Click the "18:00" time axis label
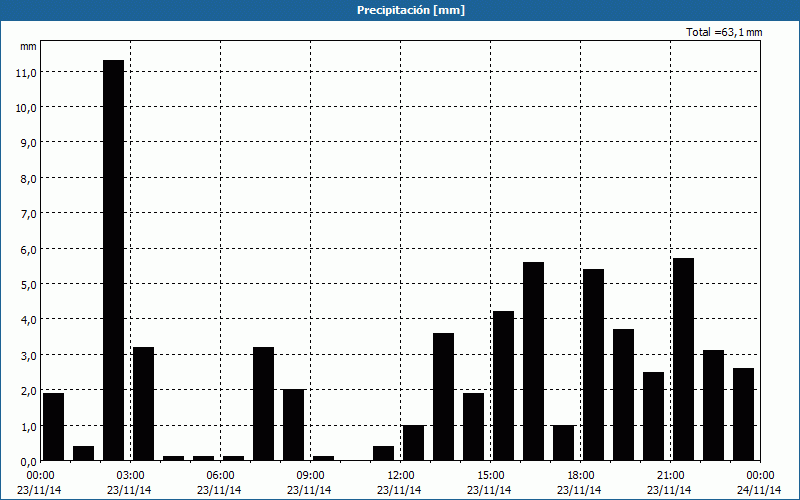800x500 pixels. pos(581,476)
